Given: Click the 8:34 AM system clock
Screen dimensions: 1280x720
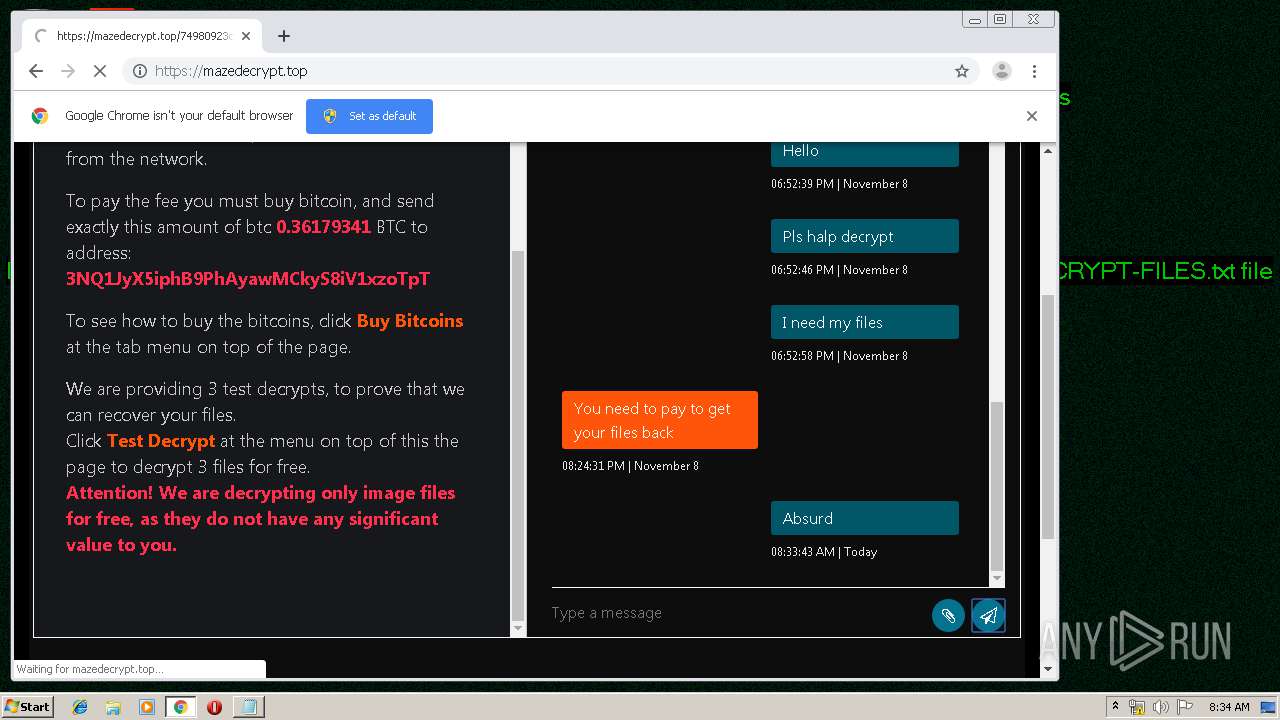Looking at the screenshot, I should pos(1229,707).
